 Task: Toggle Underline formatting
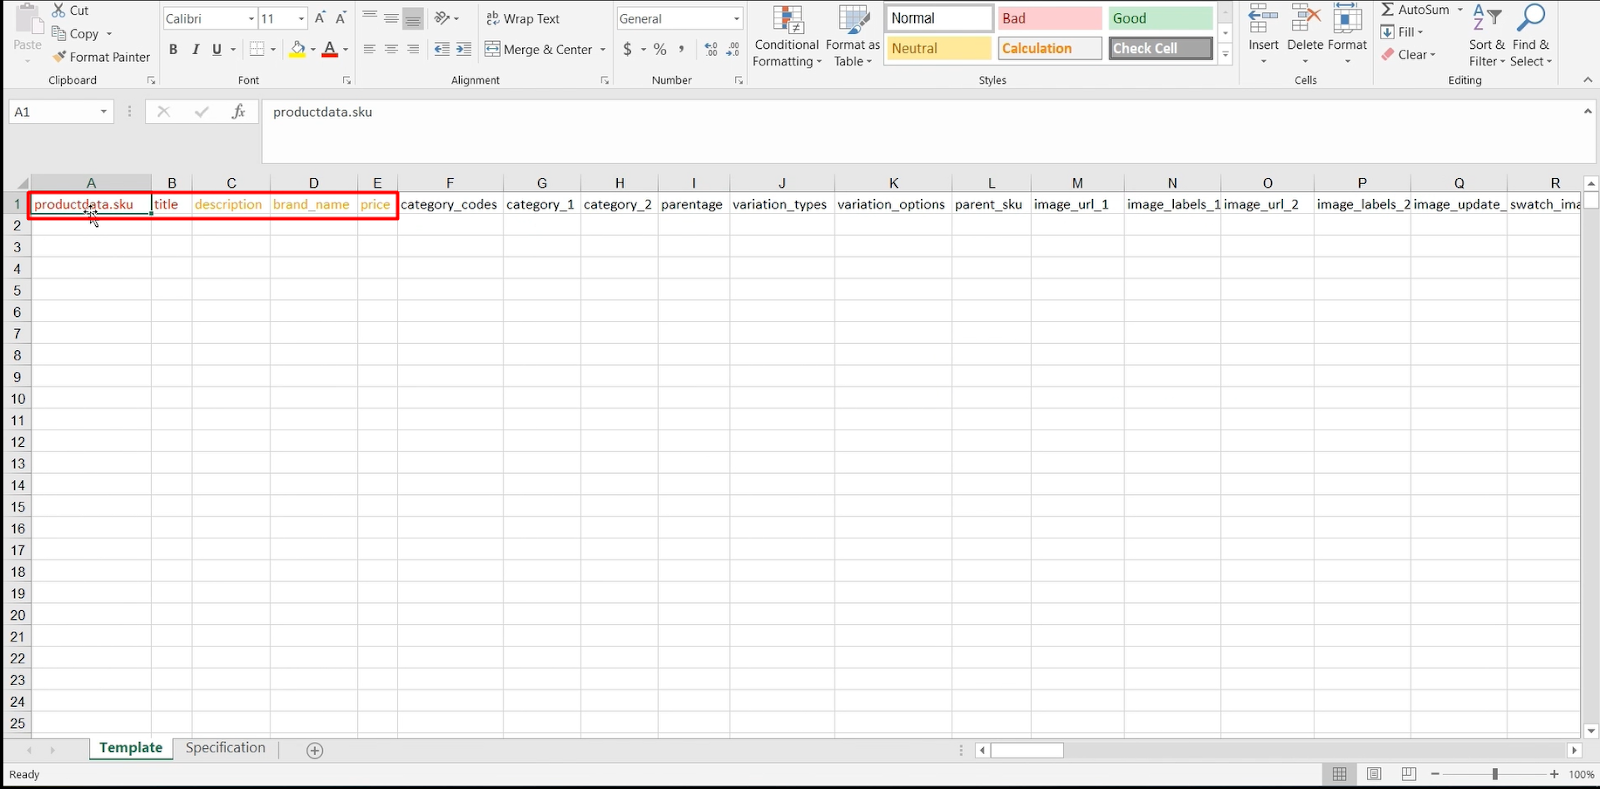pos(217,49)
